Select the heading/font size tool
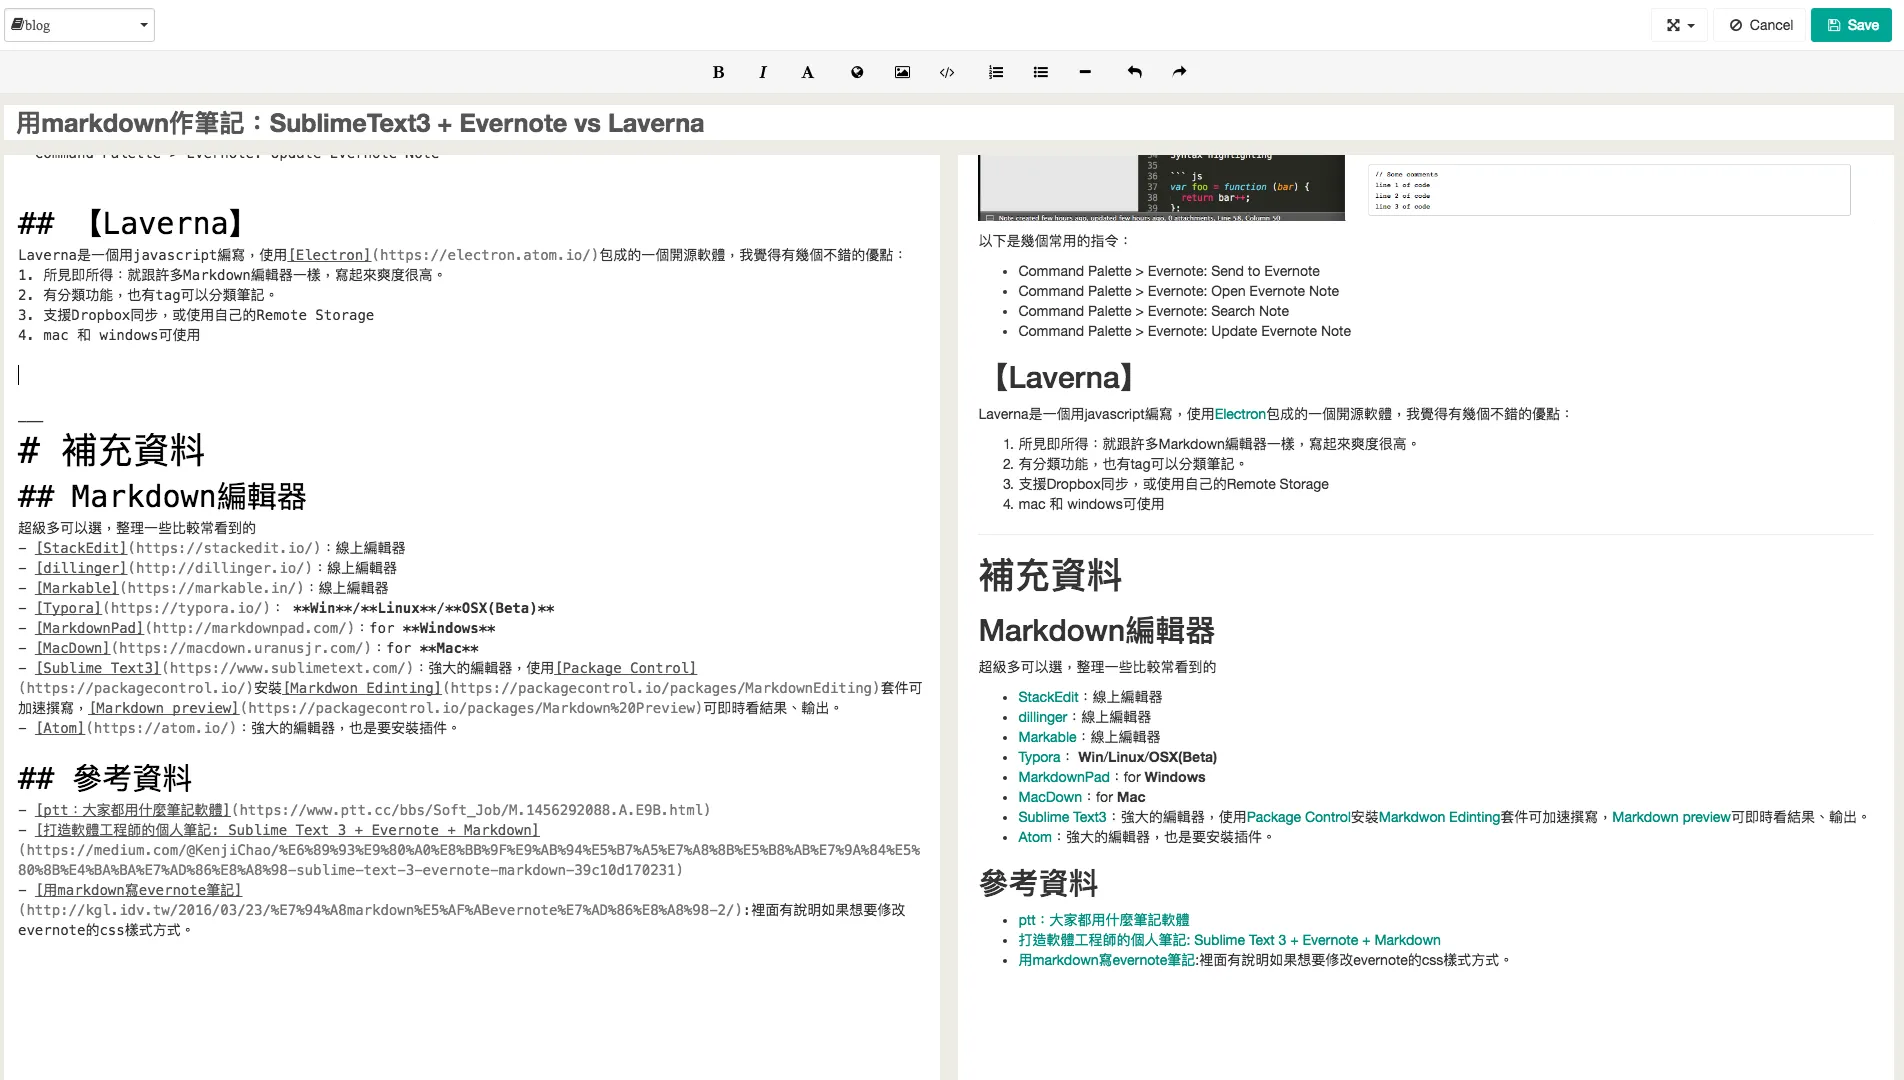This screenshot has height=1080, width=1904. click(807, 71)
